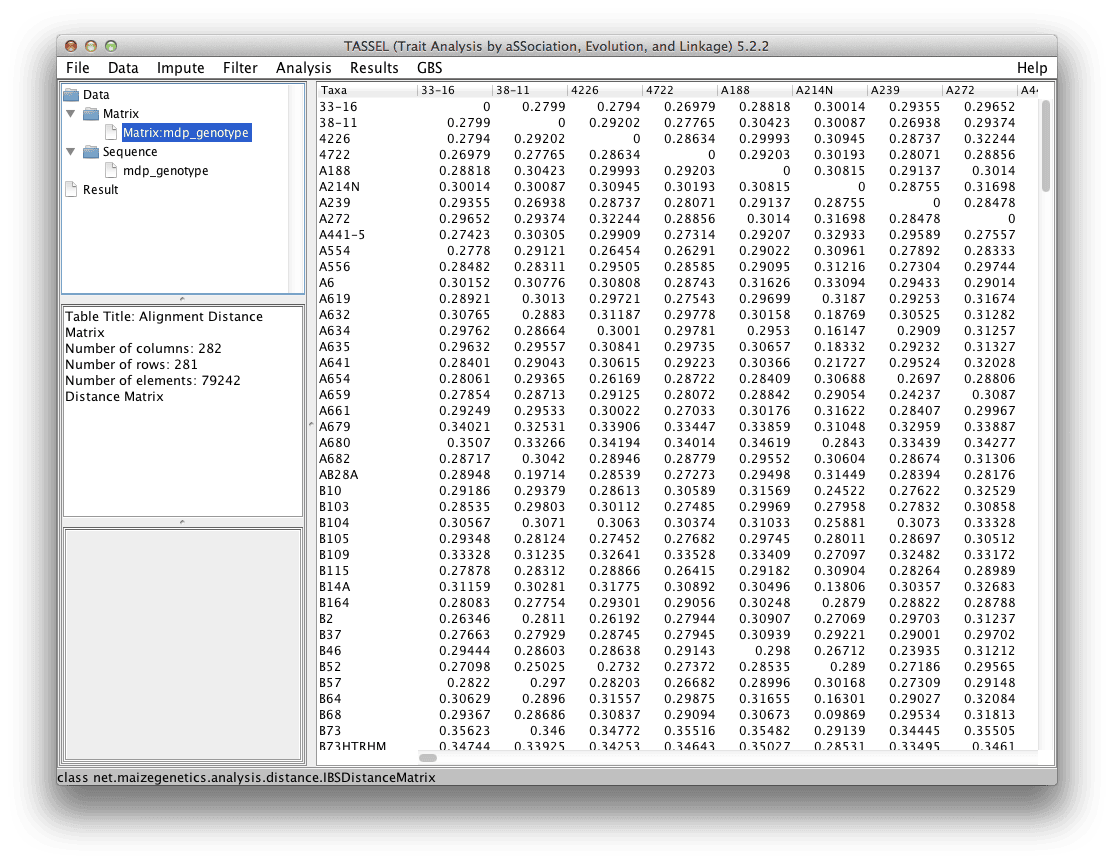Click the Data folder icon in tree
Image resolution: width=1114 pixels, height=864 pixels.
(x=71, y=94)
